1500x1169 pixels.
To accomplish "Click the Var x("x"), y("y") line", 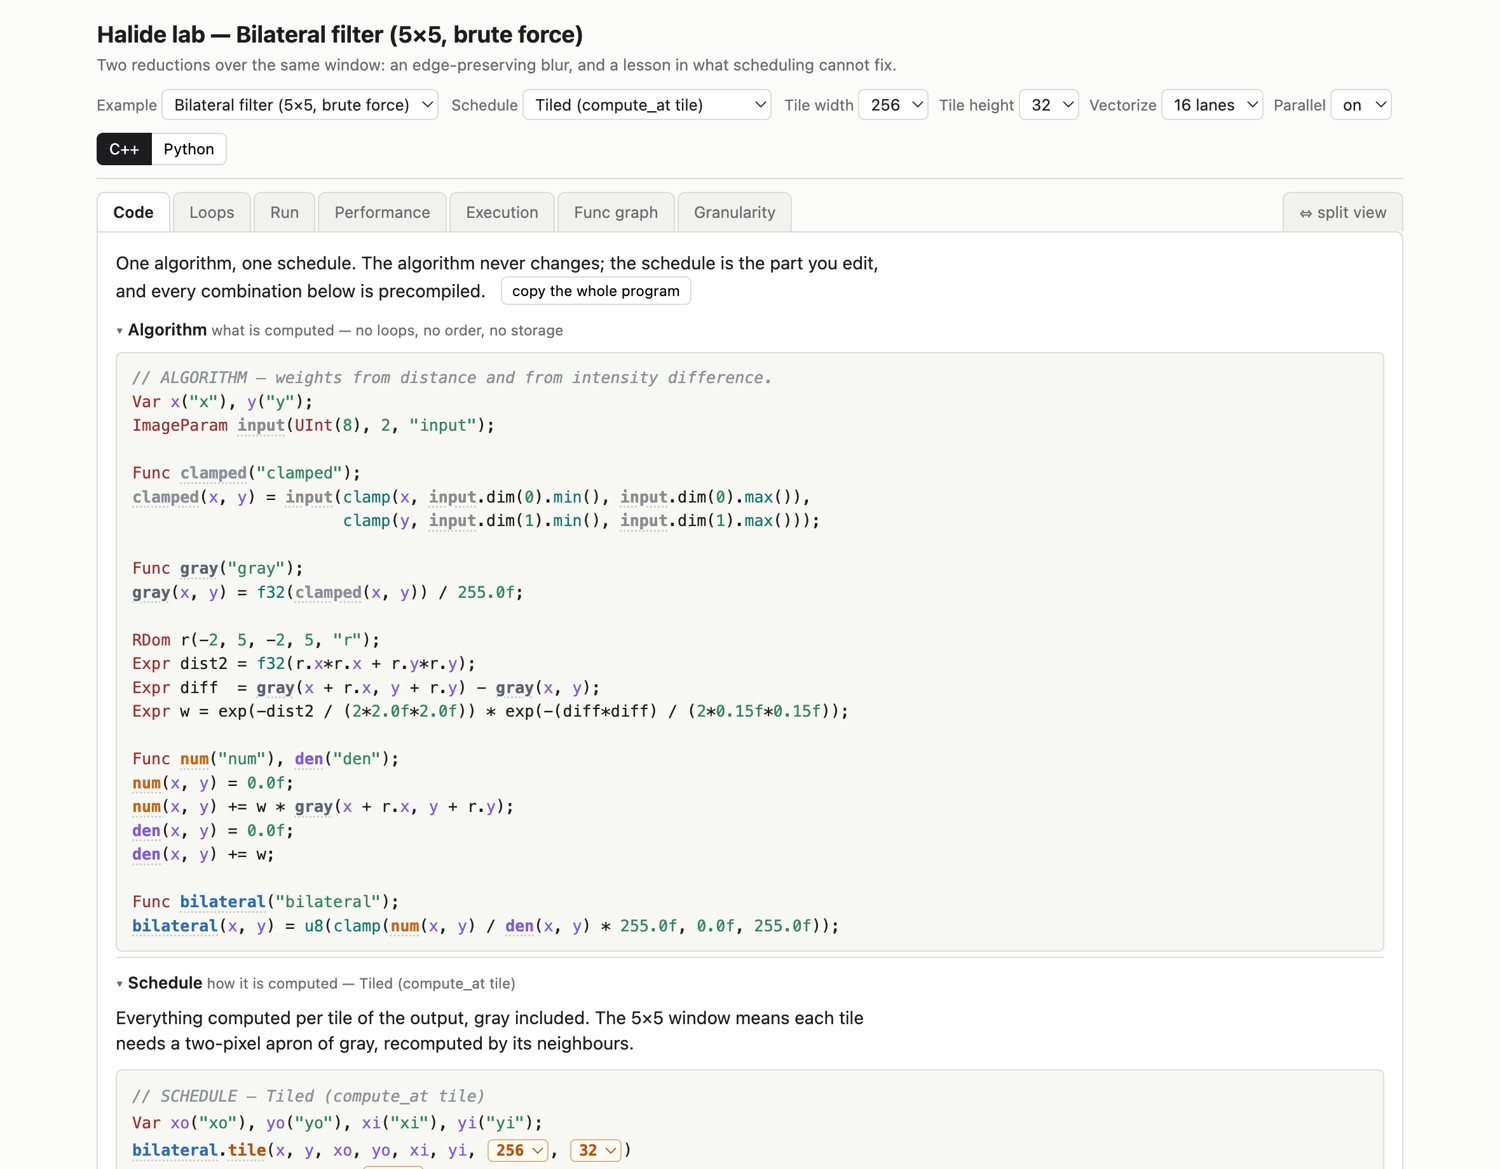I will (223, 402).
